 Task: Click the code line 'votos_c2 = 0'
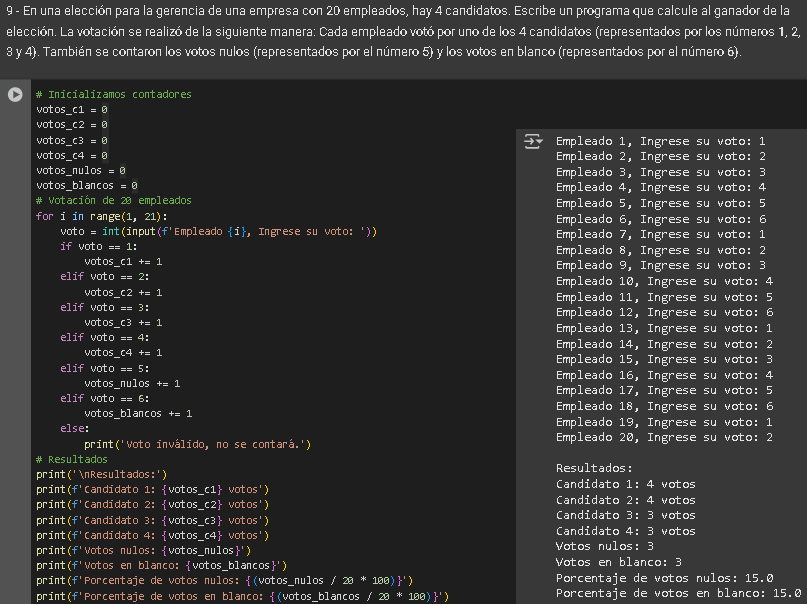coord(72,125)
